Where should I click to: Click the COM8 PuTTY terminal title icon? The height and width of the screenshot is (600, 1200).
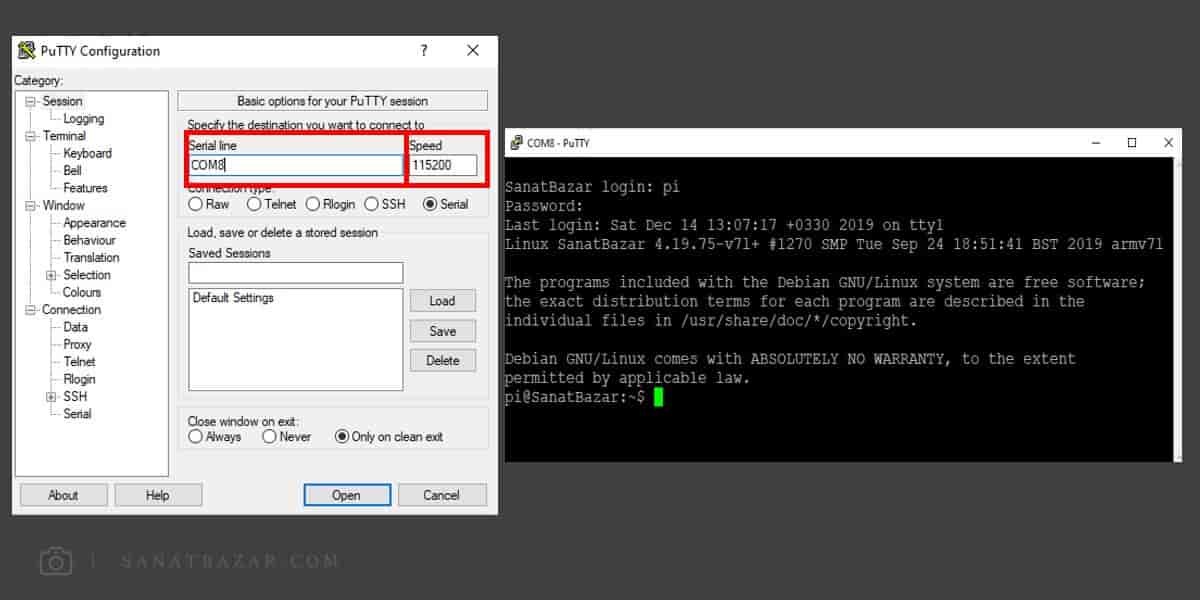516,143
